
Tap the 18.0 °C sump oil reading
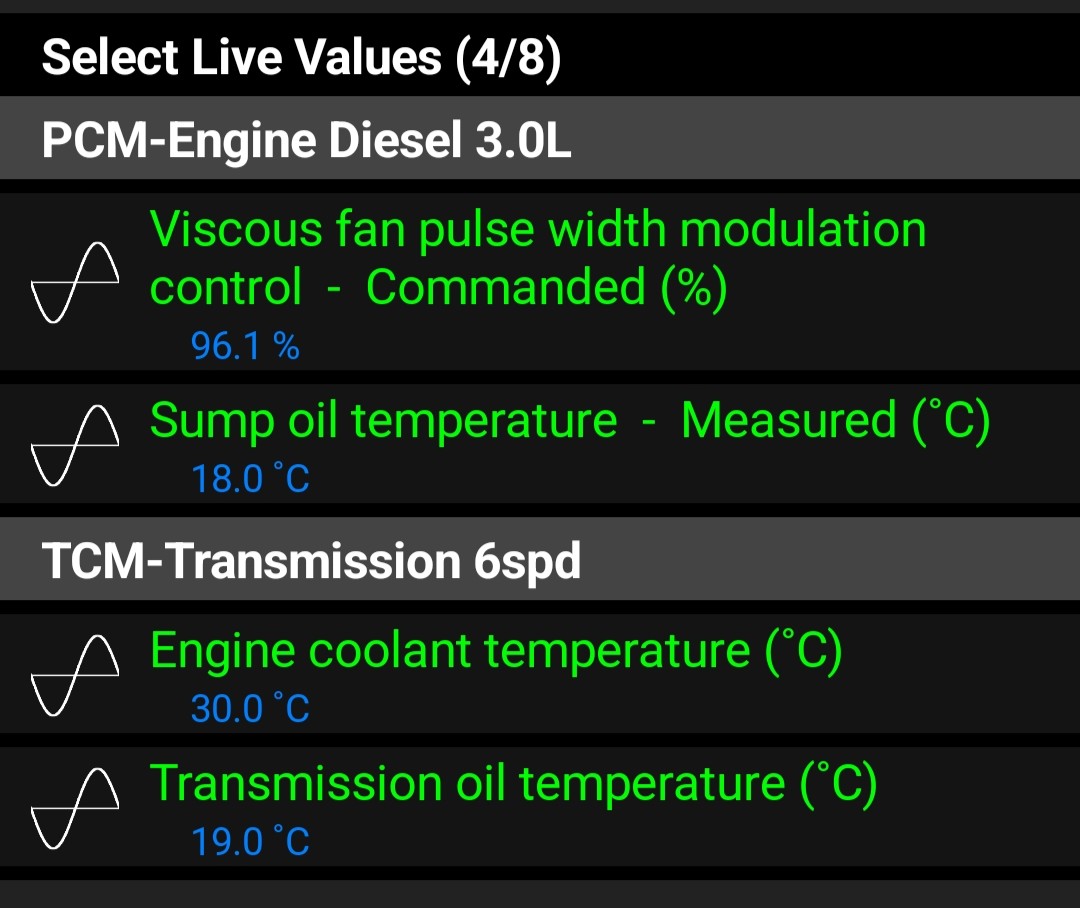pos(250,478)
